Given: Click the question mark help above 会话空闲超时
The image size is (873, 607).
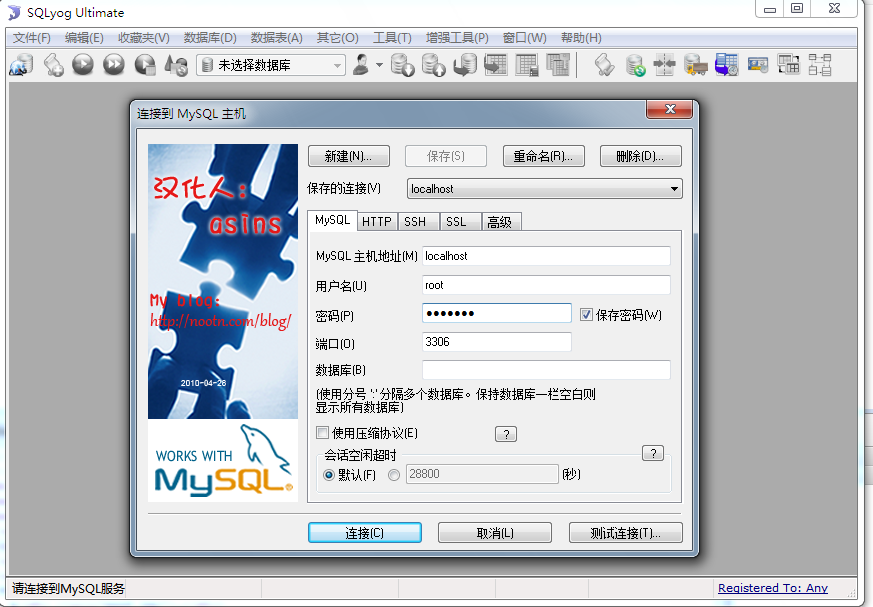Looking at the screenshot, I should pos(652,453).
